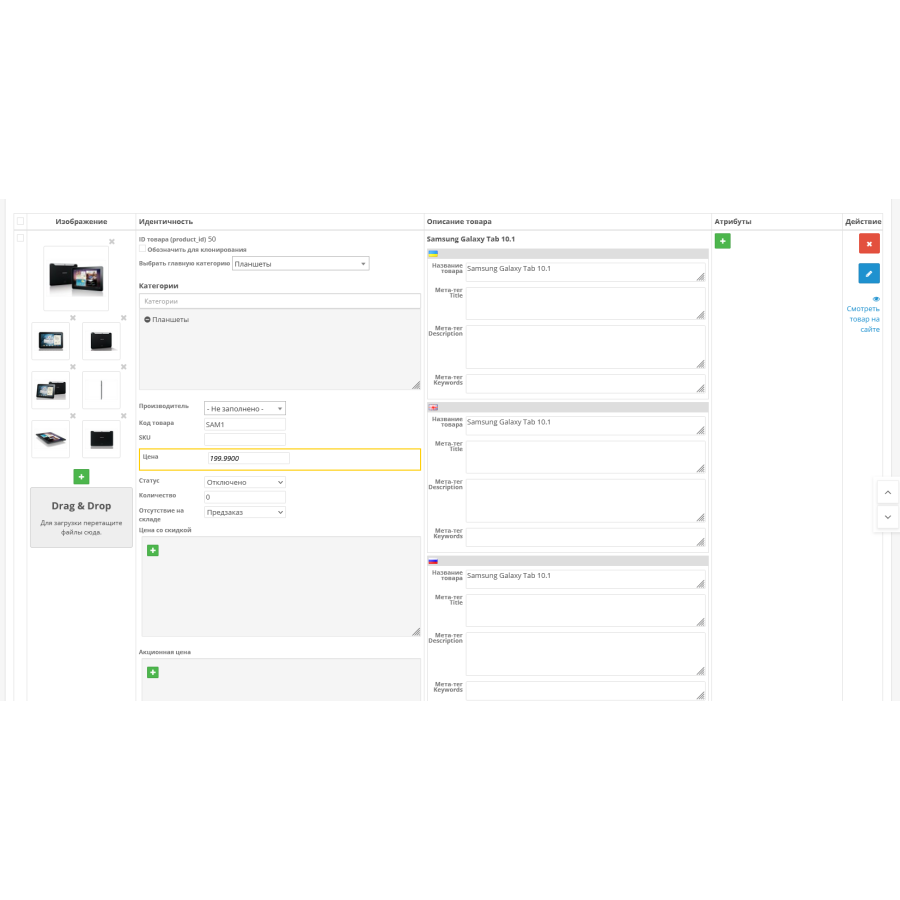The image size is (900, 900).
Task: Toggle the select-all checkbox in table header
Action: point(21,221)
